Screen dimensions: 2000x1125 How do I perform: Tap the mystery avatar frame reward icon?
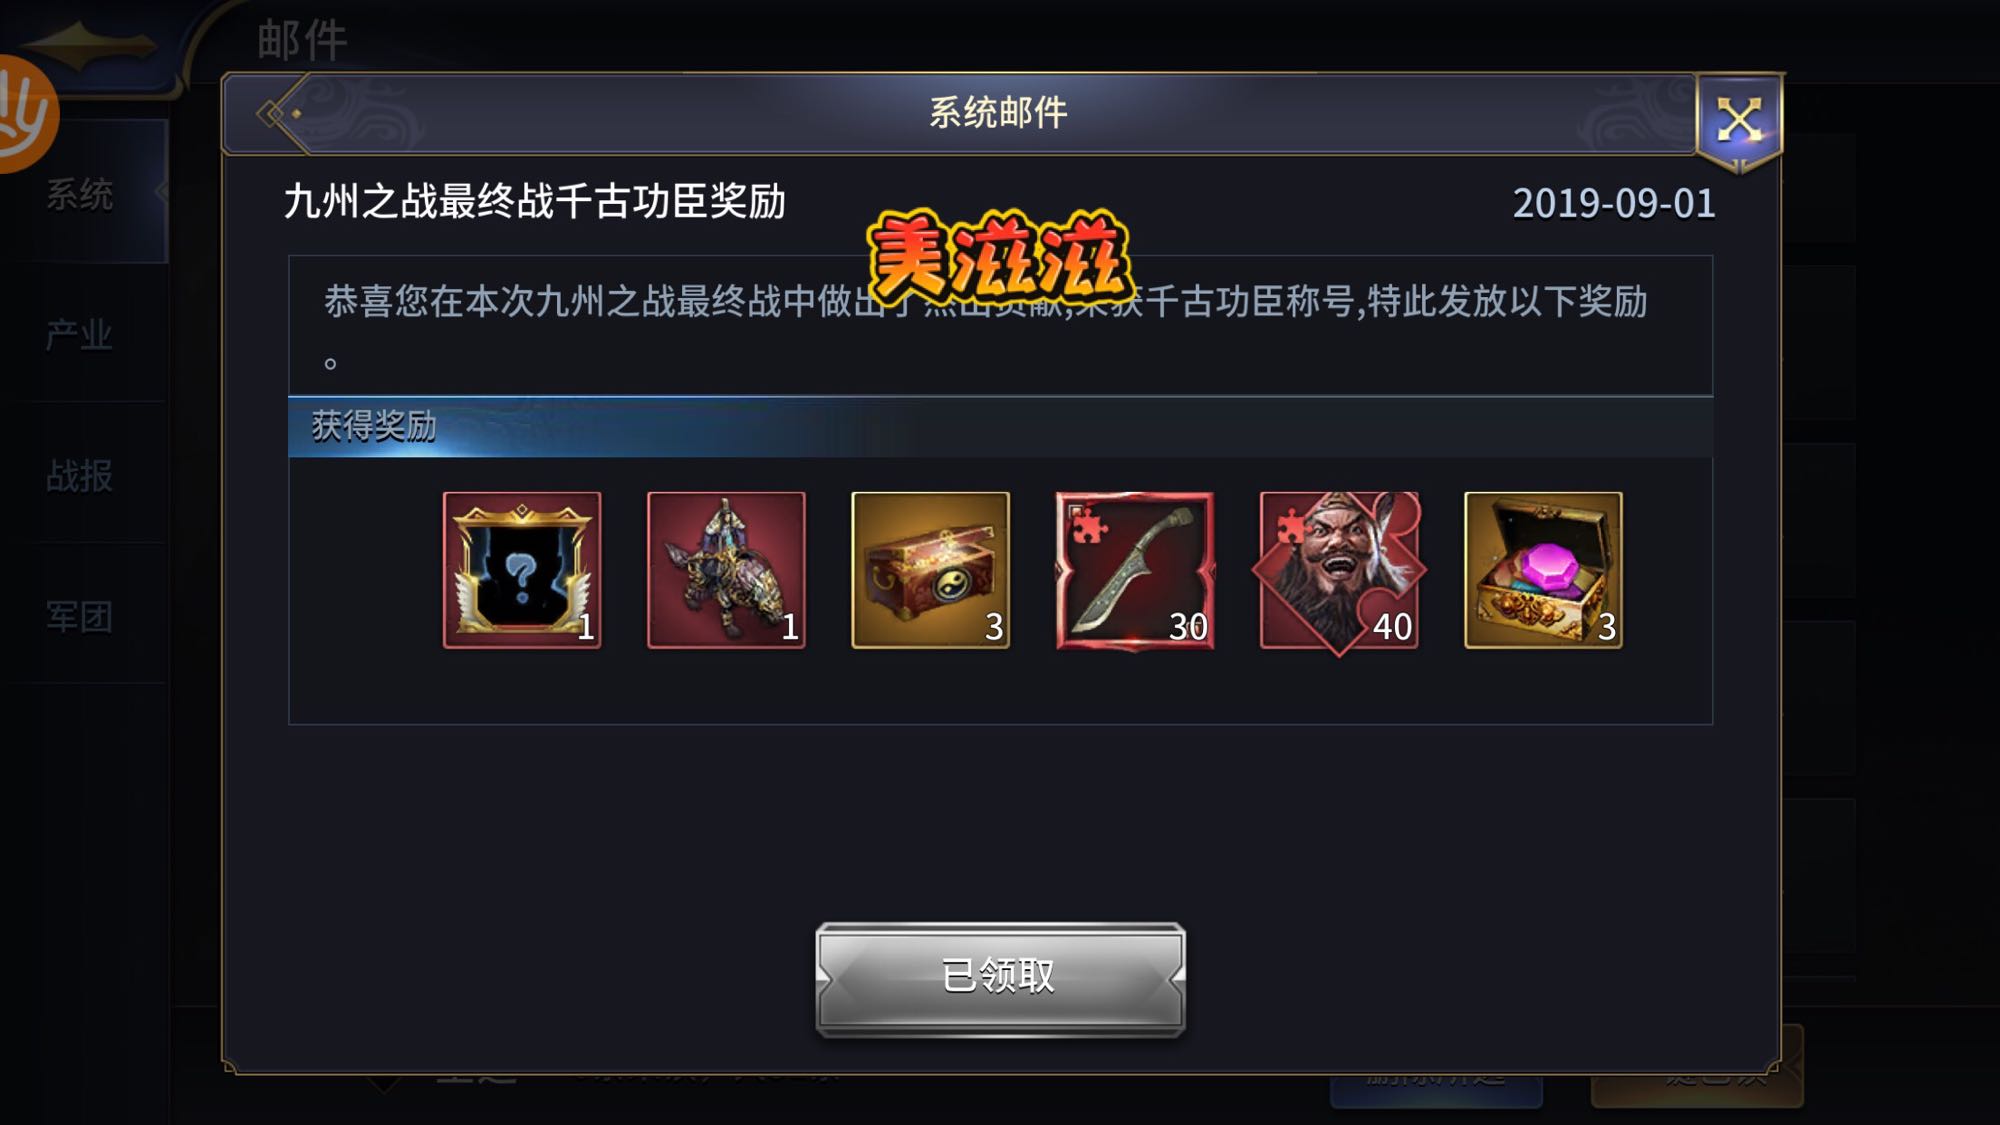(x=522, y=570)
